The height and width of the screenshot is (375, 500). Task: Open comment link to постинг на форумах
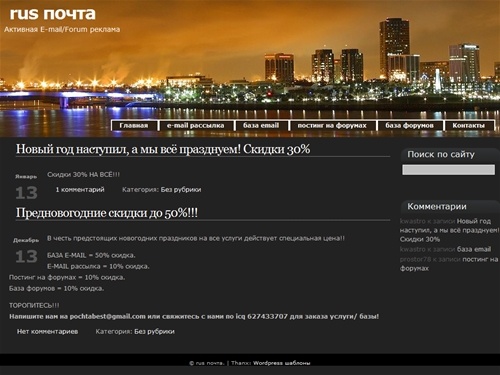[449, 264]
